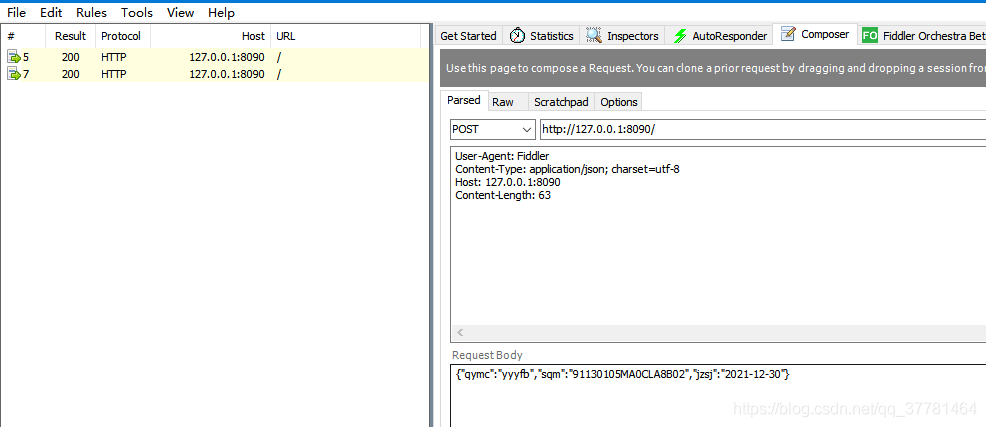This screenshot has height=427, width=986.
Task: Click inside the Request Body text area
Action: coord(718,395)
